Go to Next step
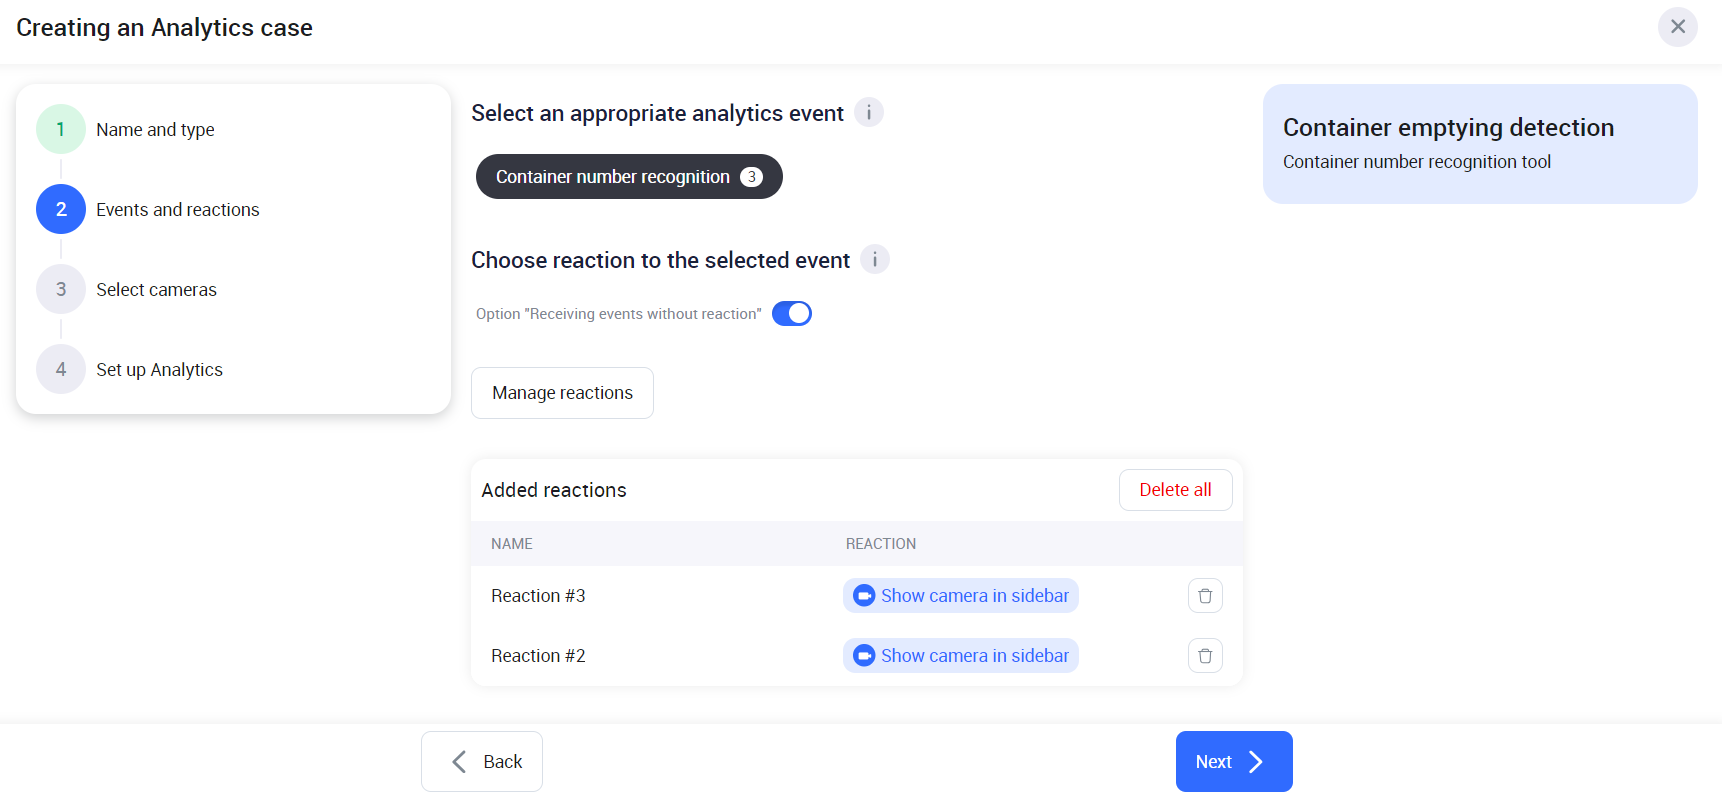The height and width of the screenshot is (797, 1722). 1233,762
